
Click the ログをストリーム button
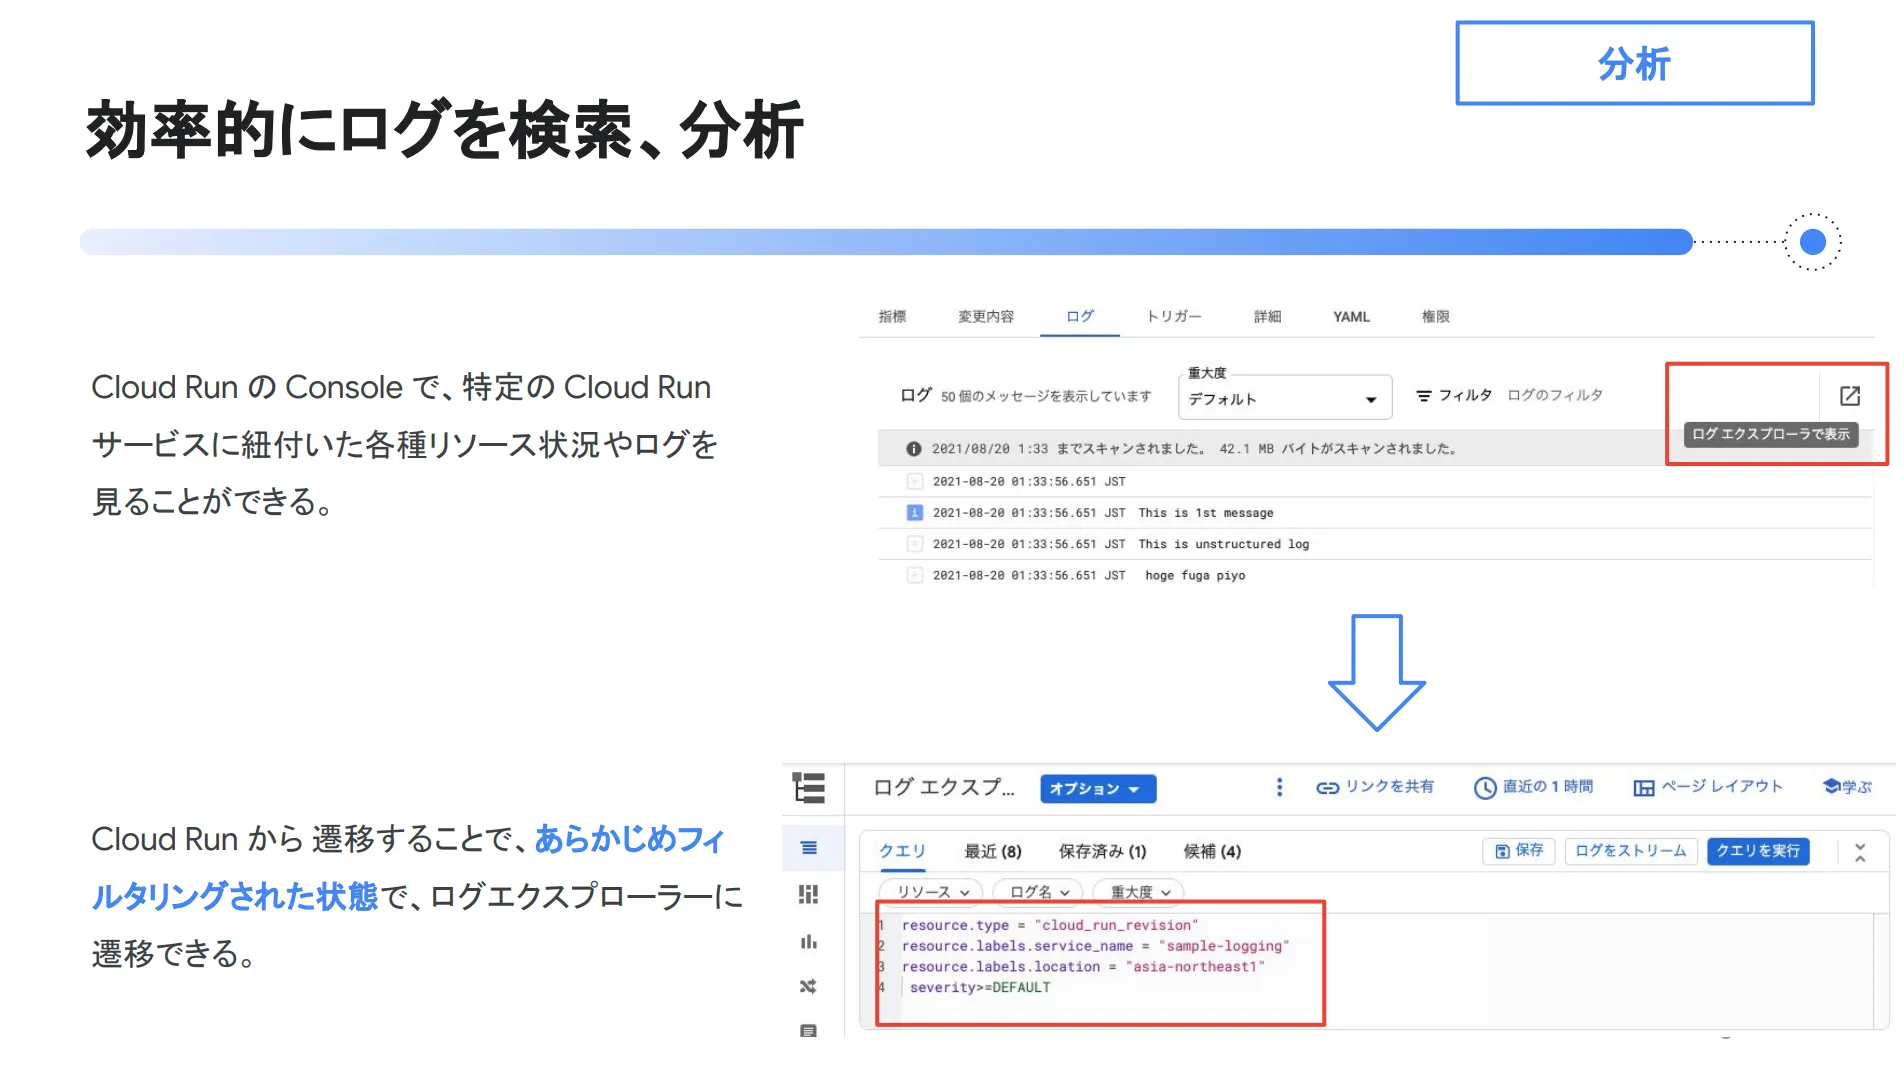pyautogui.click(x=1630, y=851)
